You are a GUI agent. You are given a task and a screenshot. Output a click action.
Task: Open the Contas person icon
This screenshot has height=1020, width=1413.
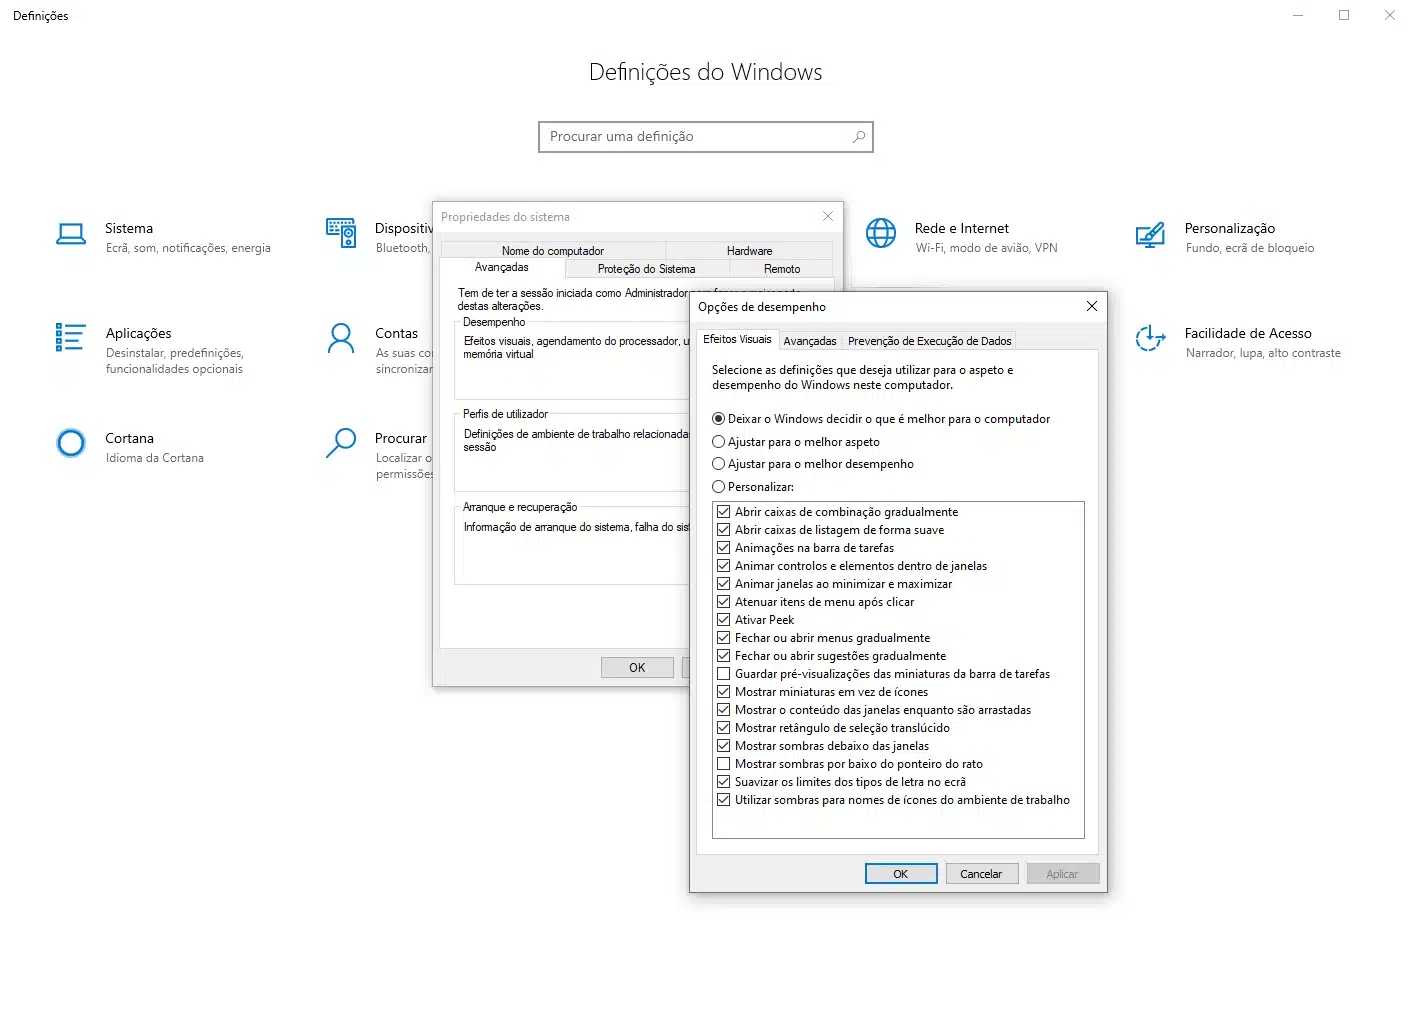tap(341, 338)
